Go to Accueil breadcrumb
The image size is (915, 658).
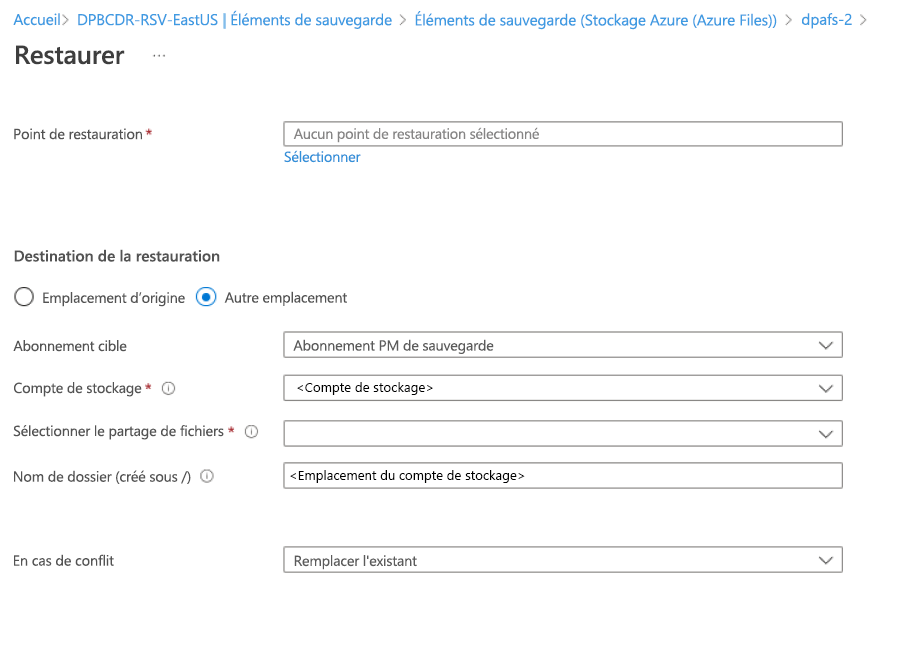36,20
